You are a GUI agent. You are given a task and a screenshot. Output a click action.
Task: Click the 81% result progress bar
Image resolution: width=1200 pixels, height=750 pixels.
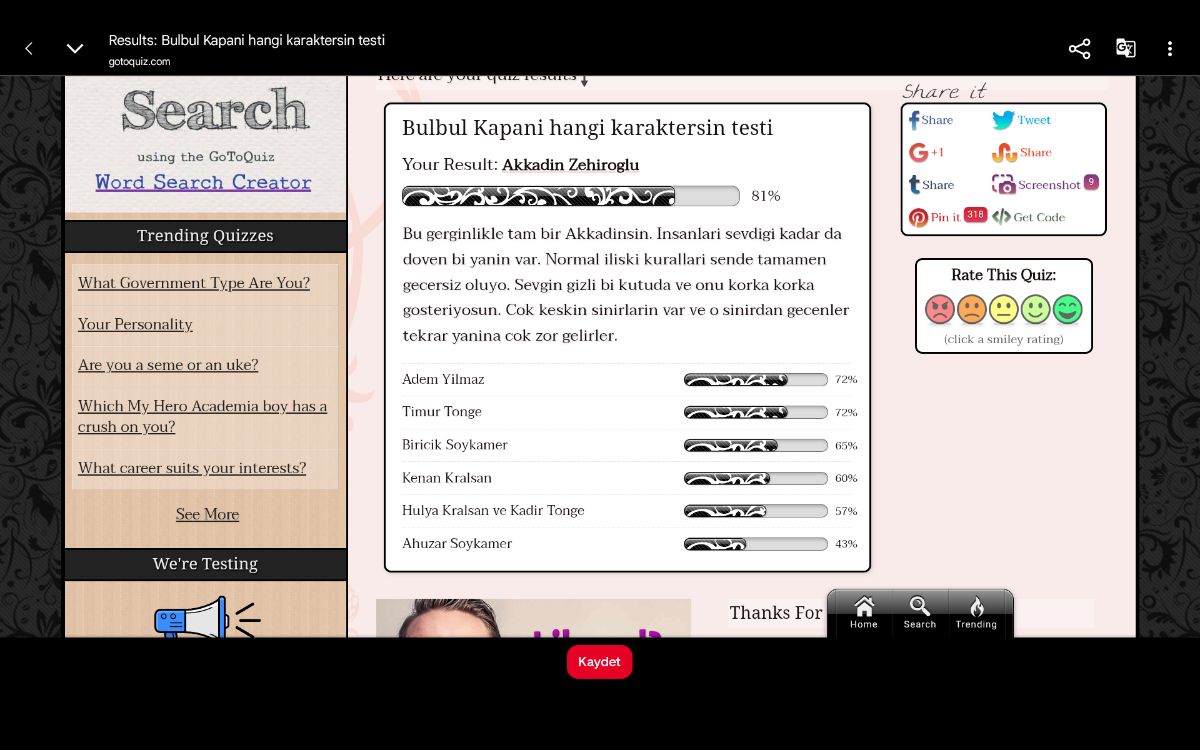[x=571, y=196]
